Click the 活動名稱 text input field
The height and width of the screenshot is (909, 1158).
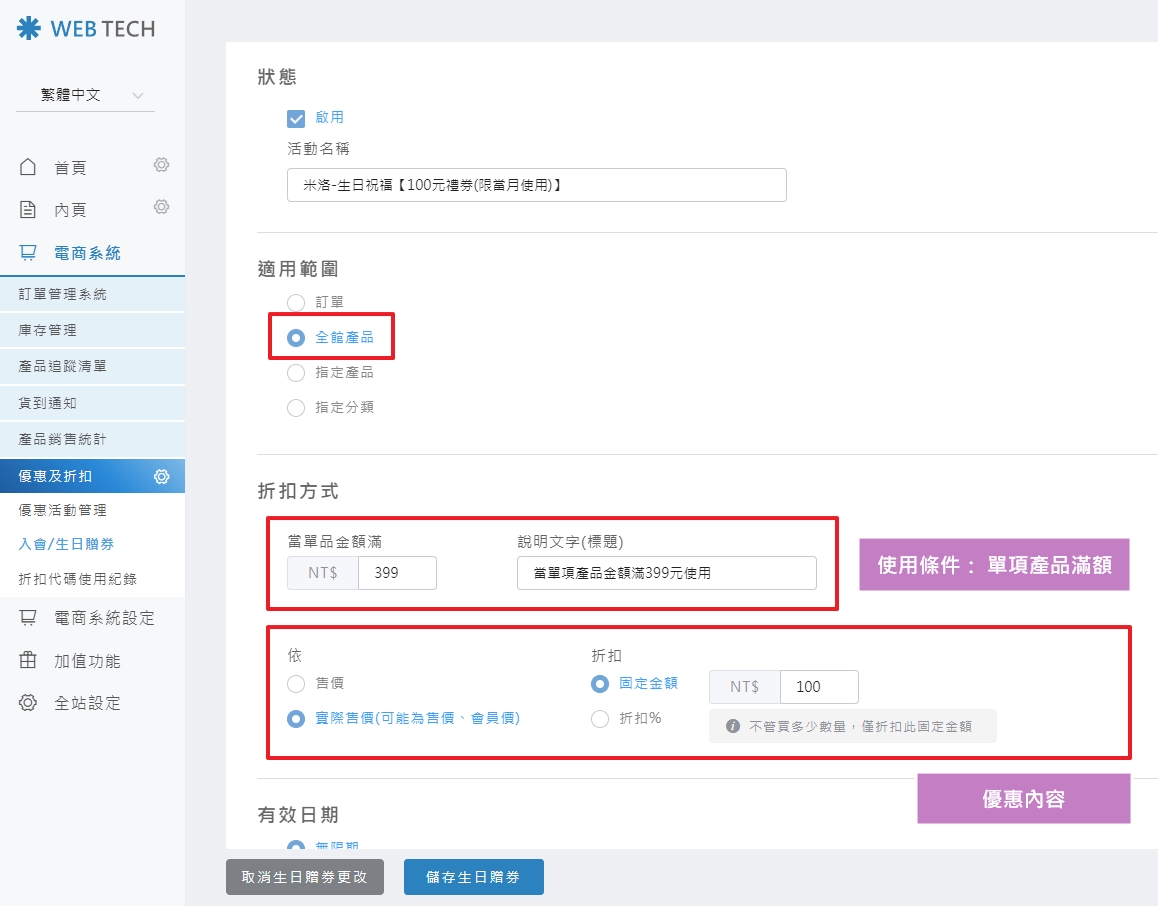(536, 185)
